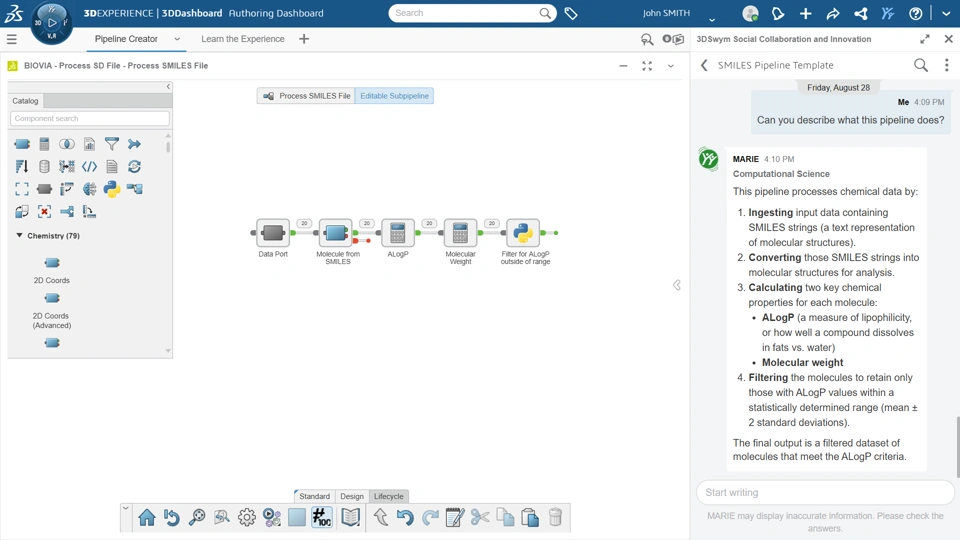
Task: Click the share arrow icon in top bar
Action: [x=833, y=13]
